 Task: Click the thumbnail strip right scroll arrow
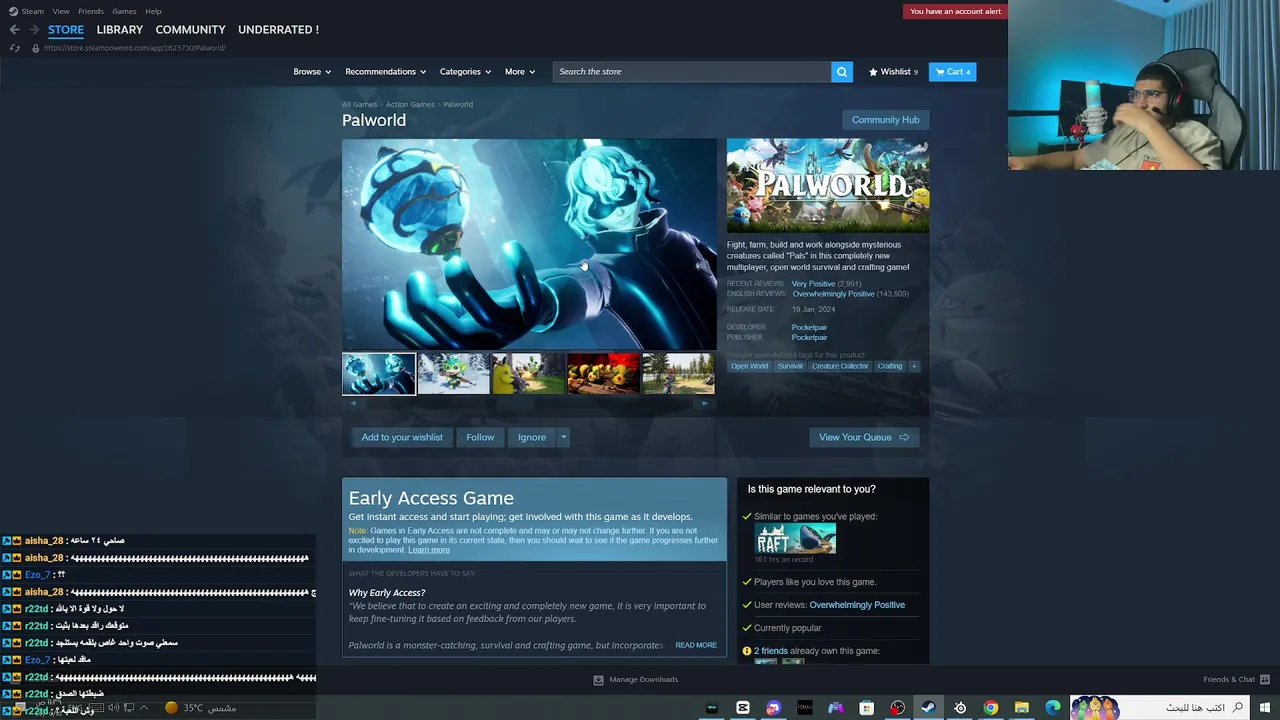click(x=705, y=403)
